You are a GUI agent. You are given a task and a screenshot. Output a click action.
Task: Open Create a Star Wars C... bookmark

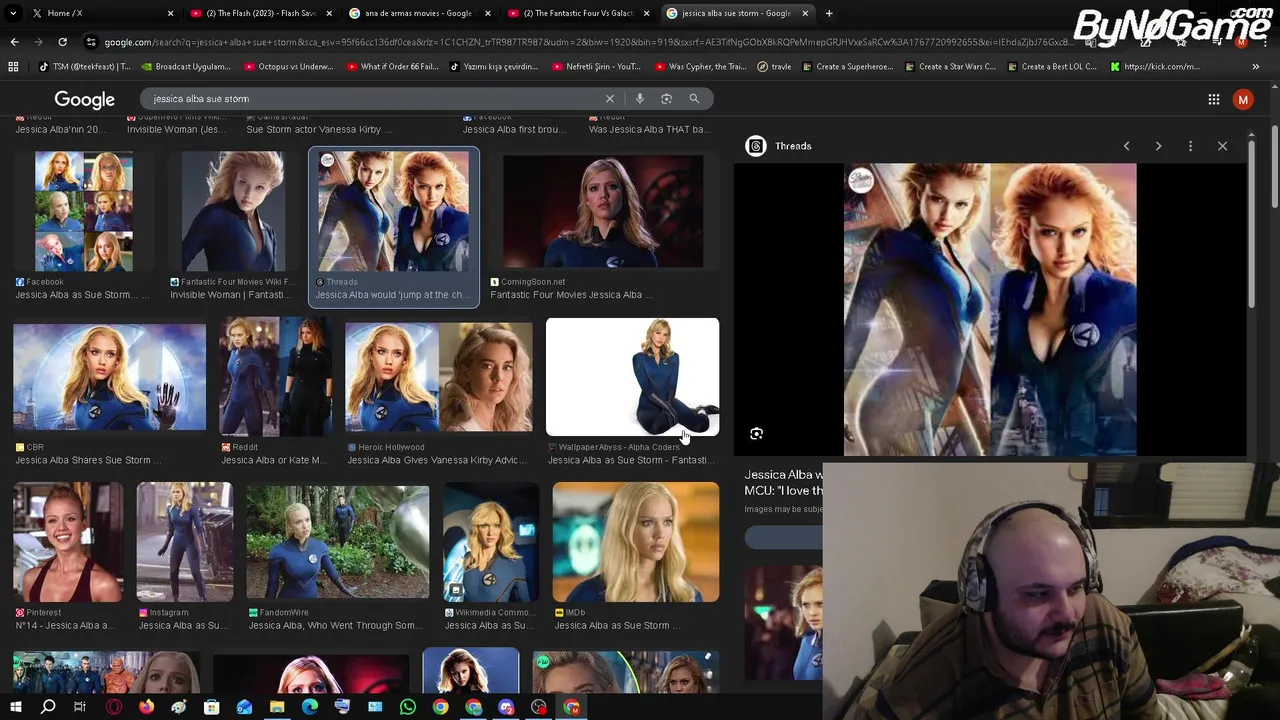(951, 67)
